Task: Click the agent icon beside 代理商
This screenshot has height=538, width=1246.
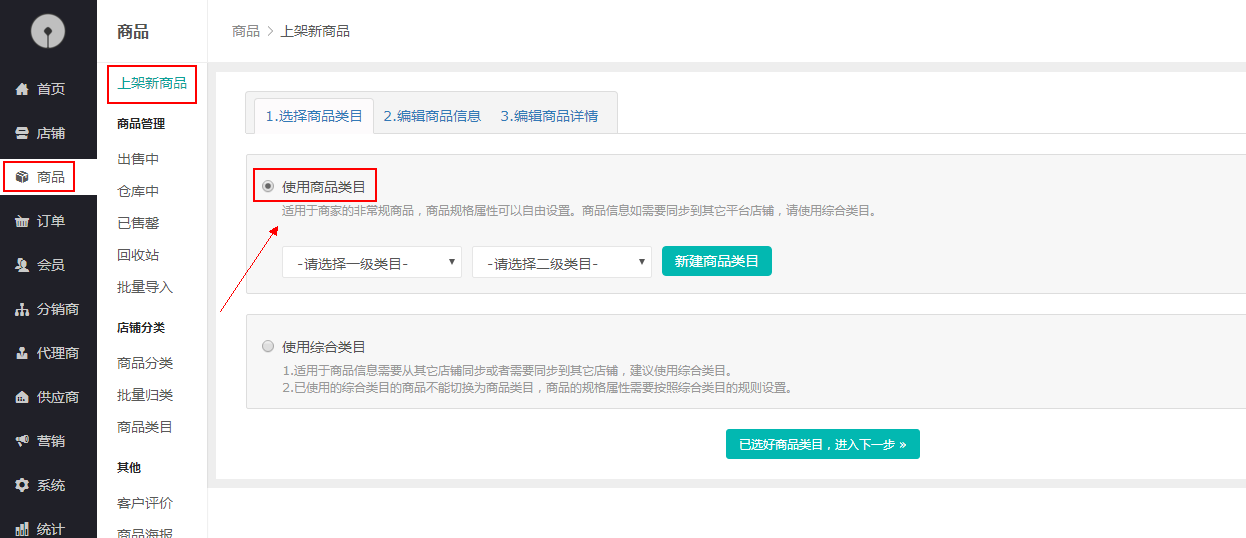Action: click(x=22, y=353)
